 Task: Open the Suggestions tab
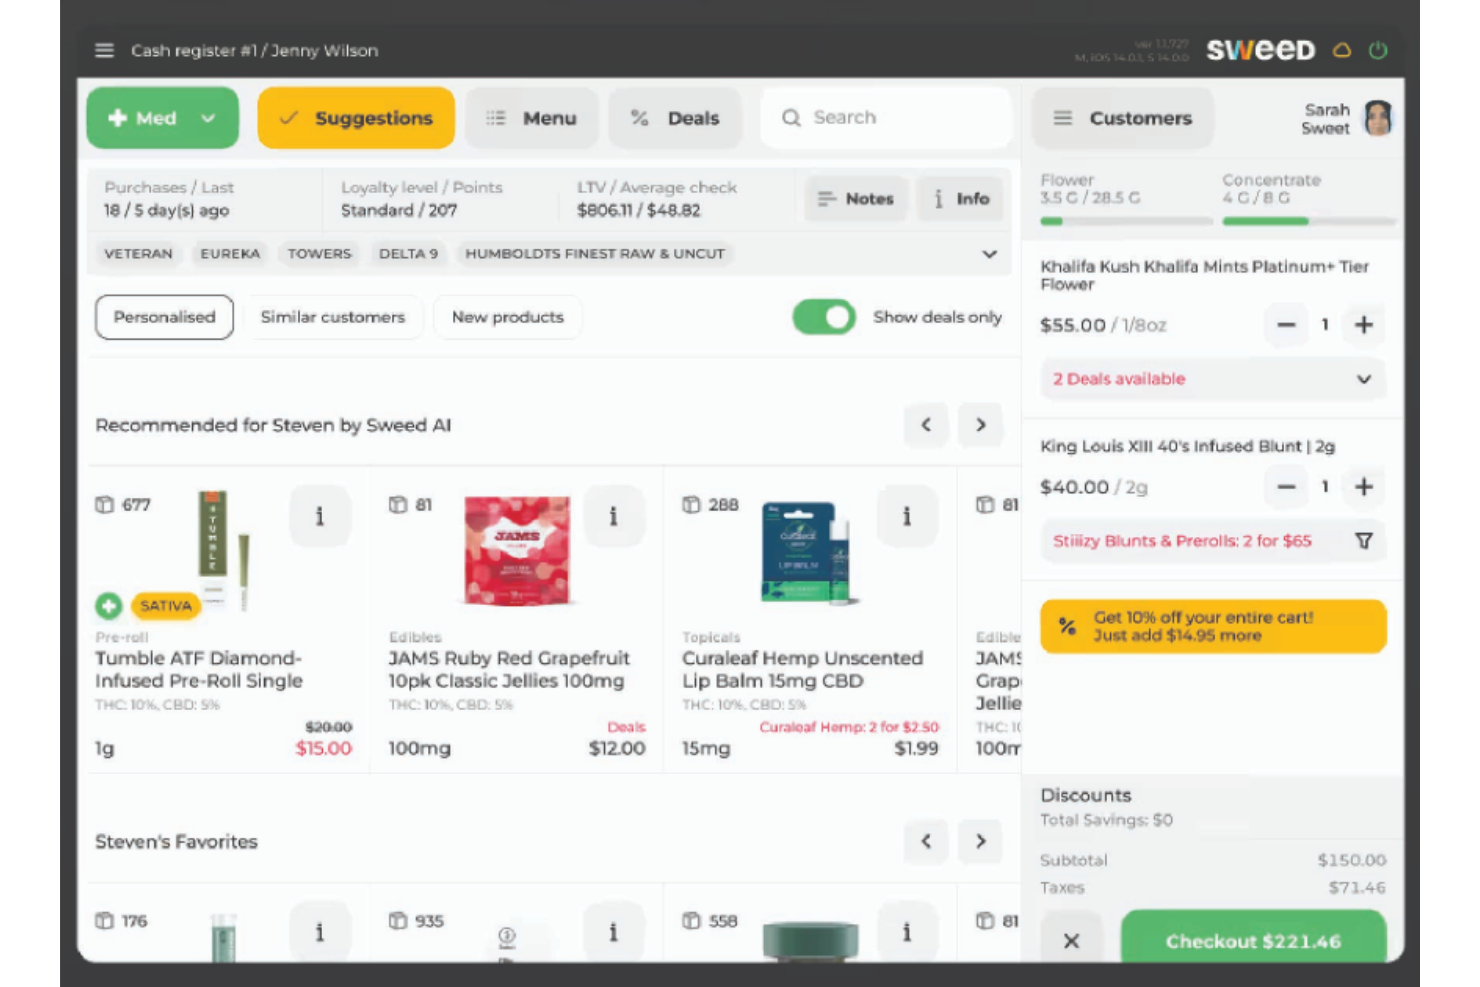coord(356,118)
